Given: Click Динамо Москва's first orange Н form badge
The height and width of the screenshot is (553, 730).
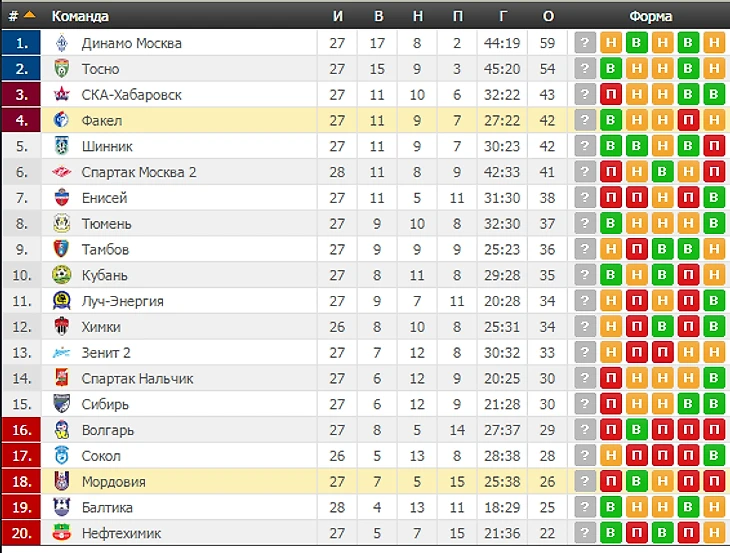Looking at the screenshot, I should point(611,43).
